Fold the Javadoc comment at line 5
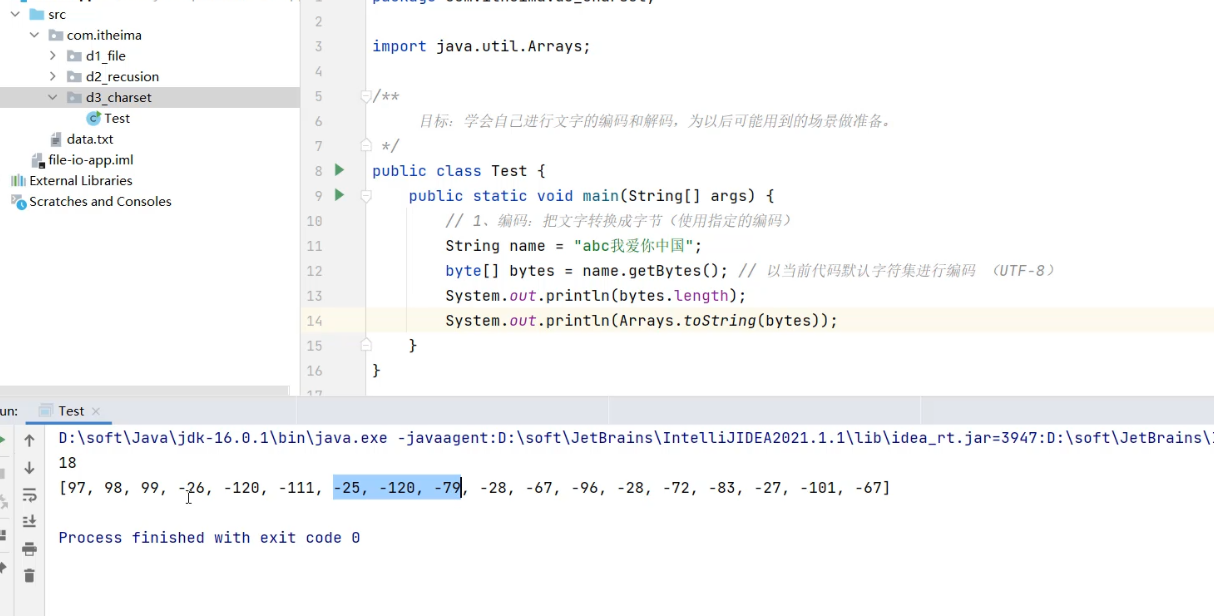 pyautogui.click(x=366, y=96)
